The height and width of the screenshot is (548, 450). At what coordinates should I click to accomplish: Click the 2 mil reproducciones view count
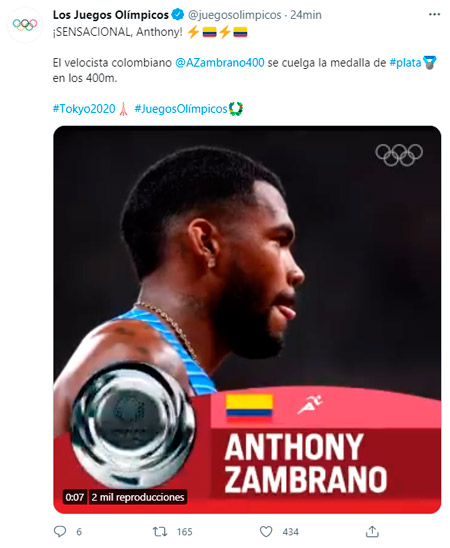138,497
